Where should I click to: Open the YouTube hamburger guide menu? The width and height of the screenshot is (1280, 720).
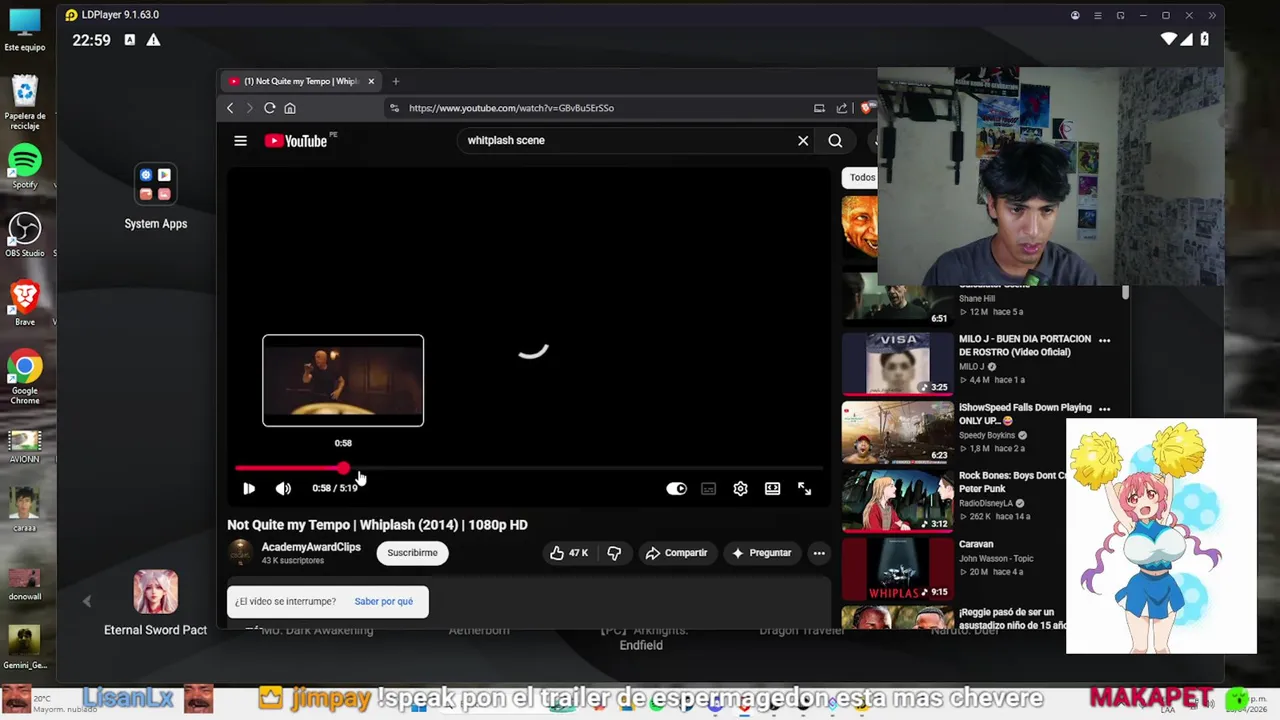[x=240, y=141]
